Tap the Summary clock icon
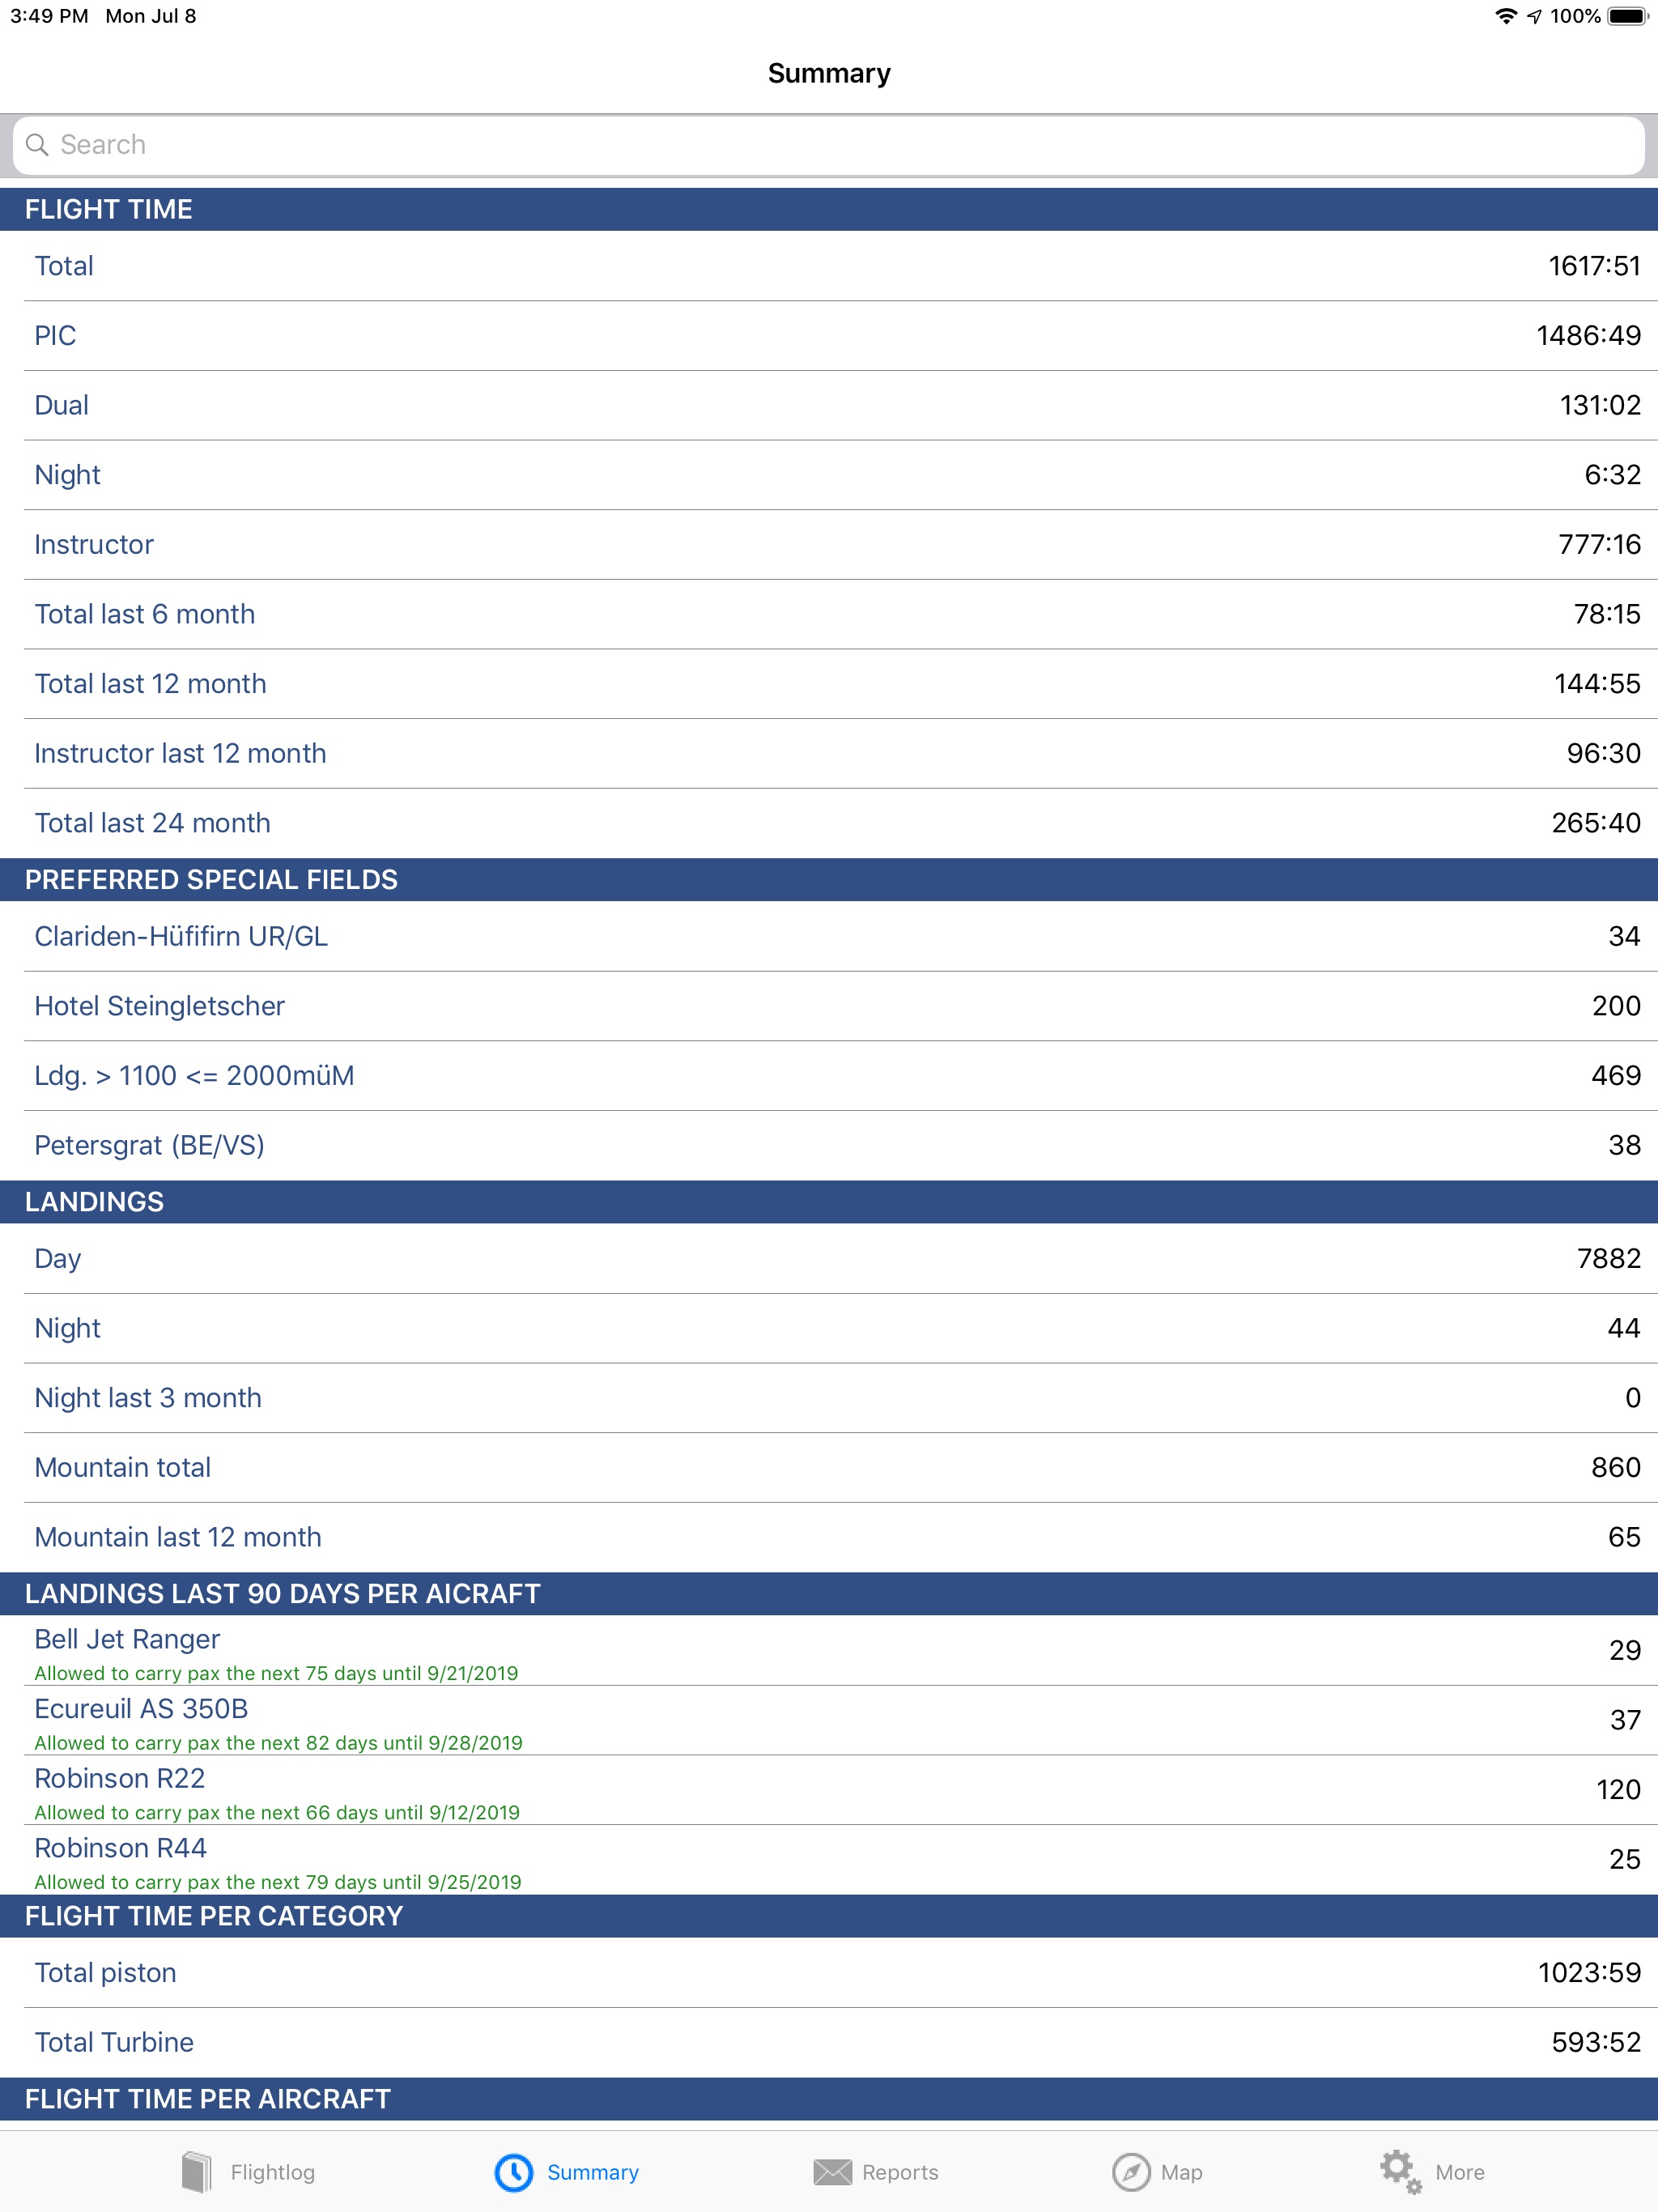This screenshot has height=2212, width=1658. (514, 2172)
